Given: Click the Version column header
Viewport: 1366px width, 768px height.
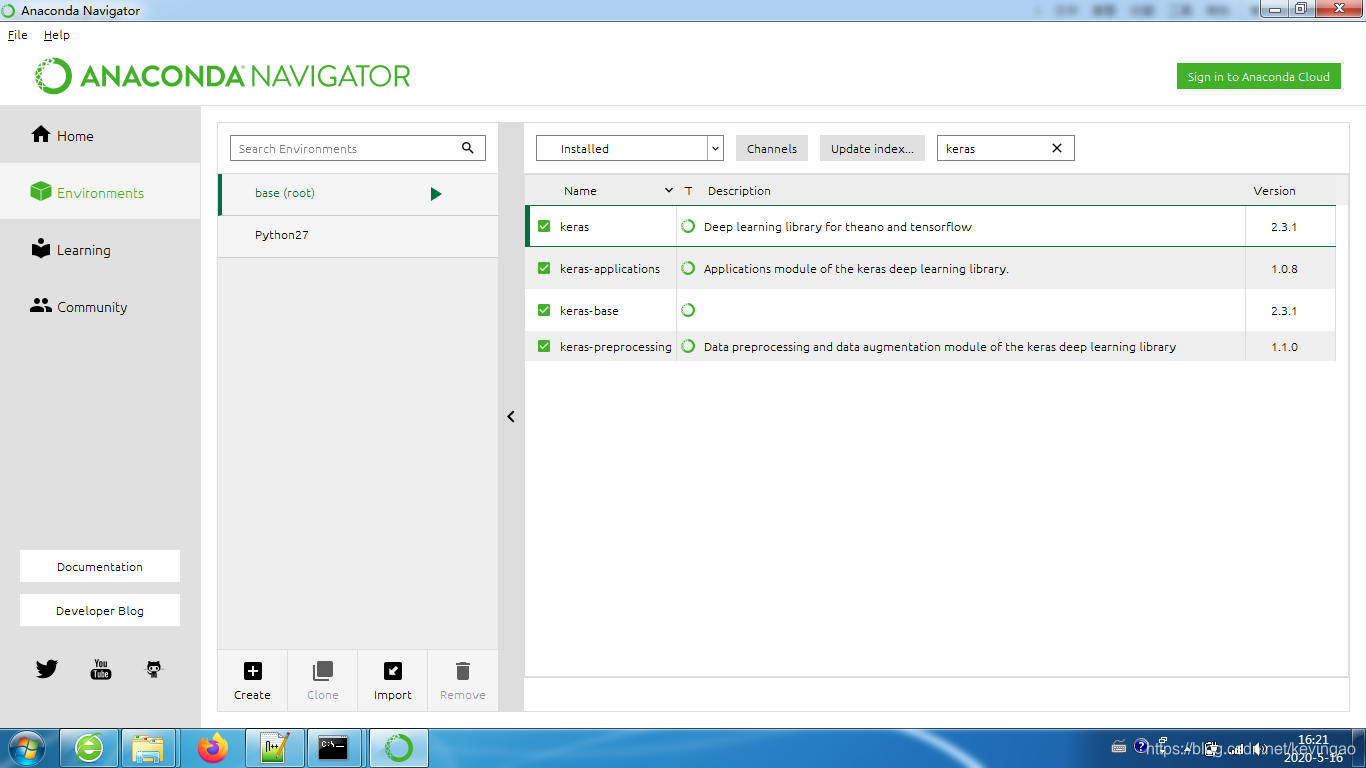Looking at the screenshot, I should click(1274, 190).
